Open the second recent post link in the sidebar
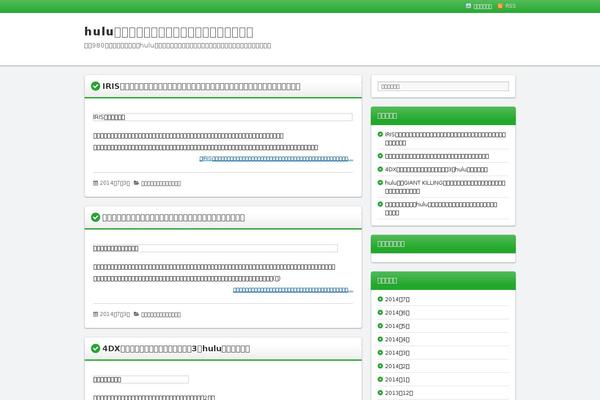This screenshot has width=600, height=400. coord(437,156)
